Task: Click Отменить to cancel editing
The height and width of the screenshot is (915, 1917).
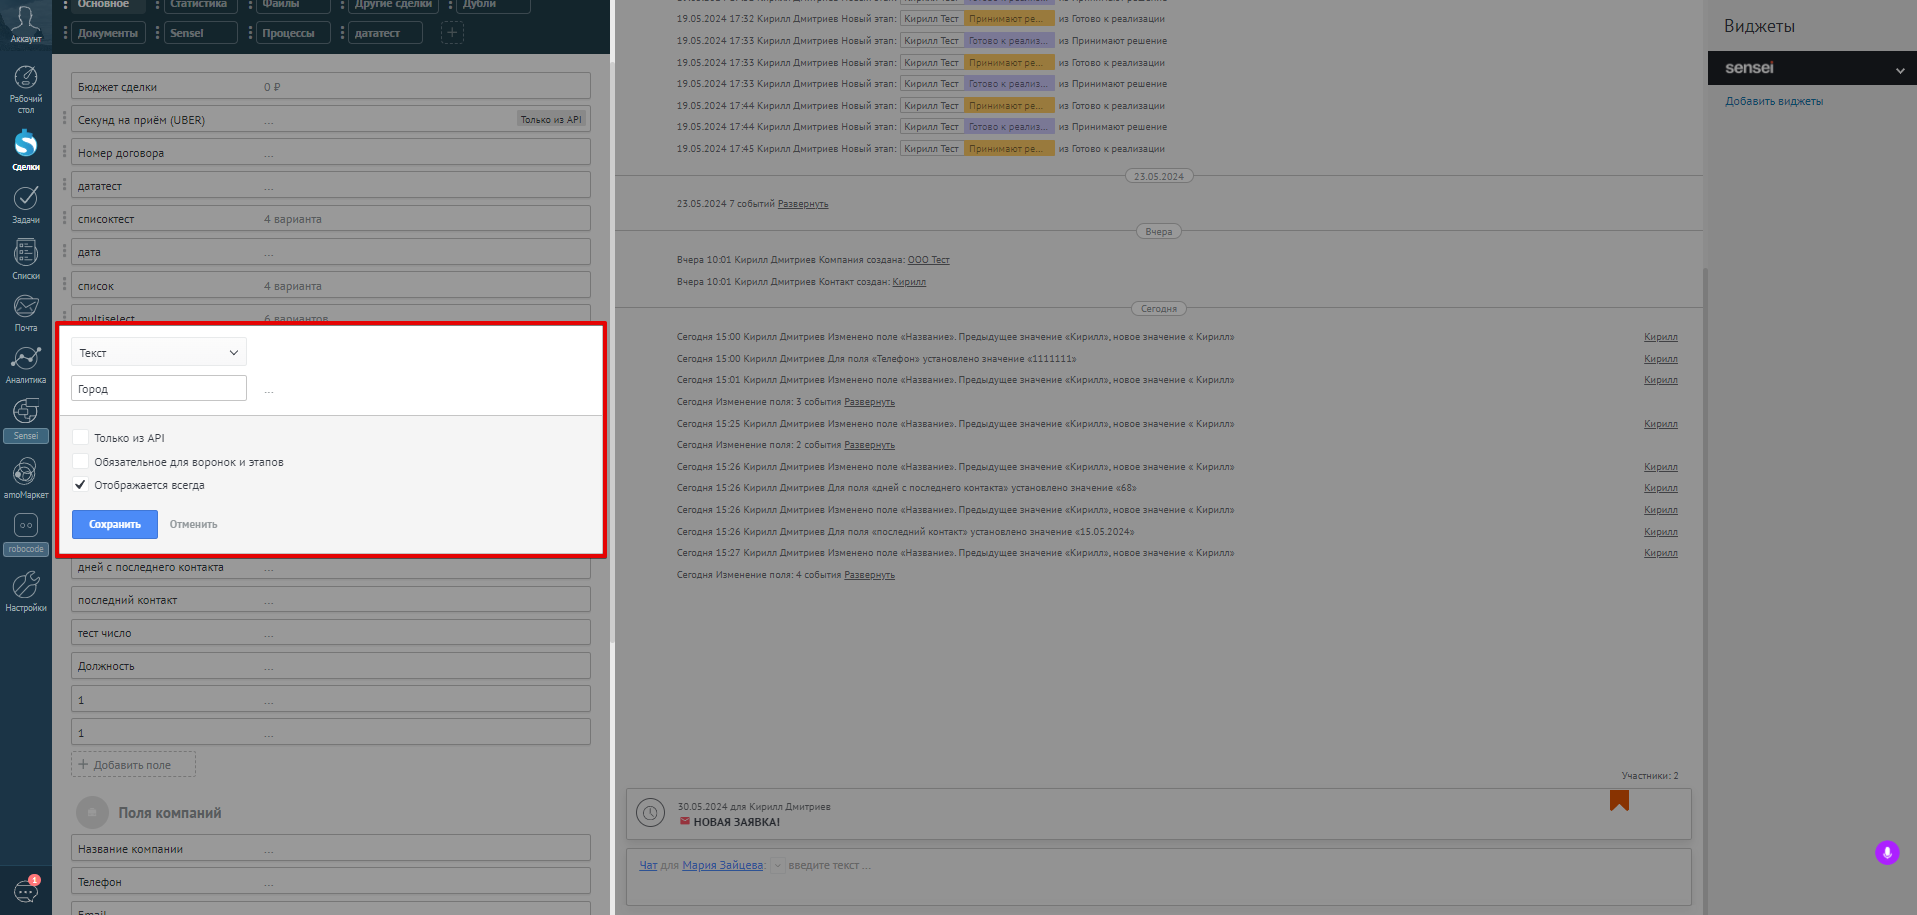Action: [193, 524]
